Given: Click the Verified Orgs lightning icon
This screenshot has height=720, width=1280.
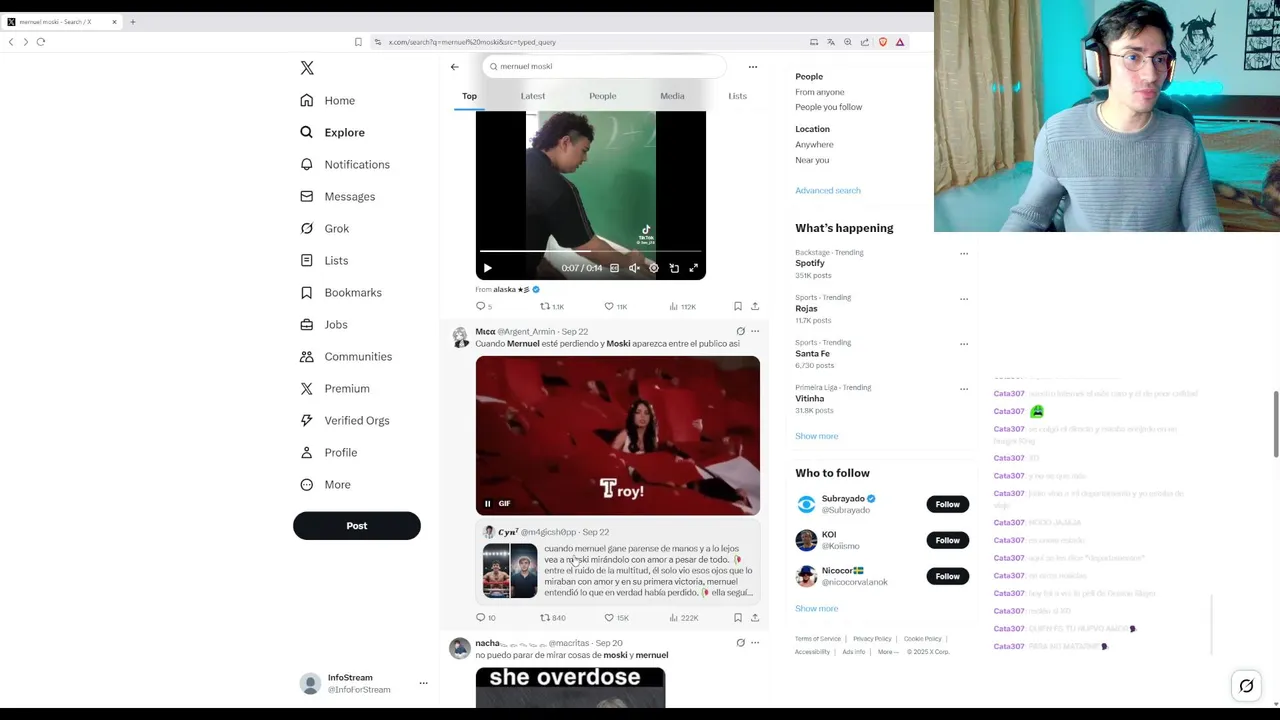Looking at the screenshot, I should point(307,420).
